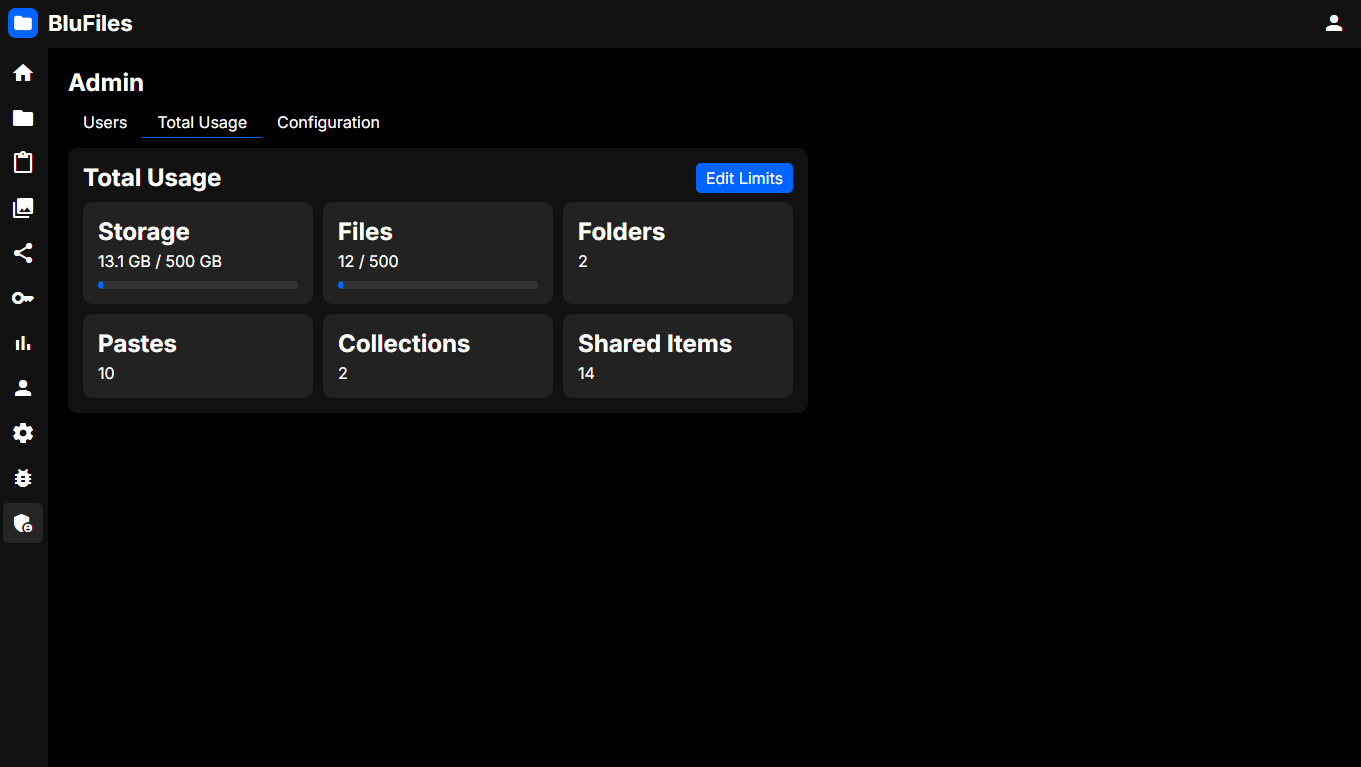Image resolution: width=1361 pixels, height=767 pixels.
Task: Click the Edit Limits button
Action: 744,178
